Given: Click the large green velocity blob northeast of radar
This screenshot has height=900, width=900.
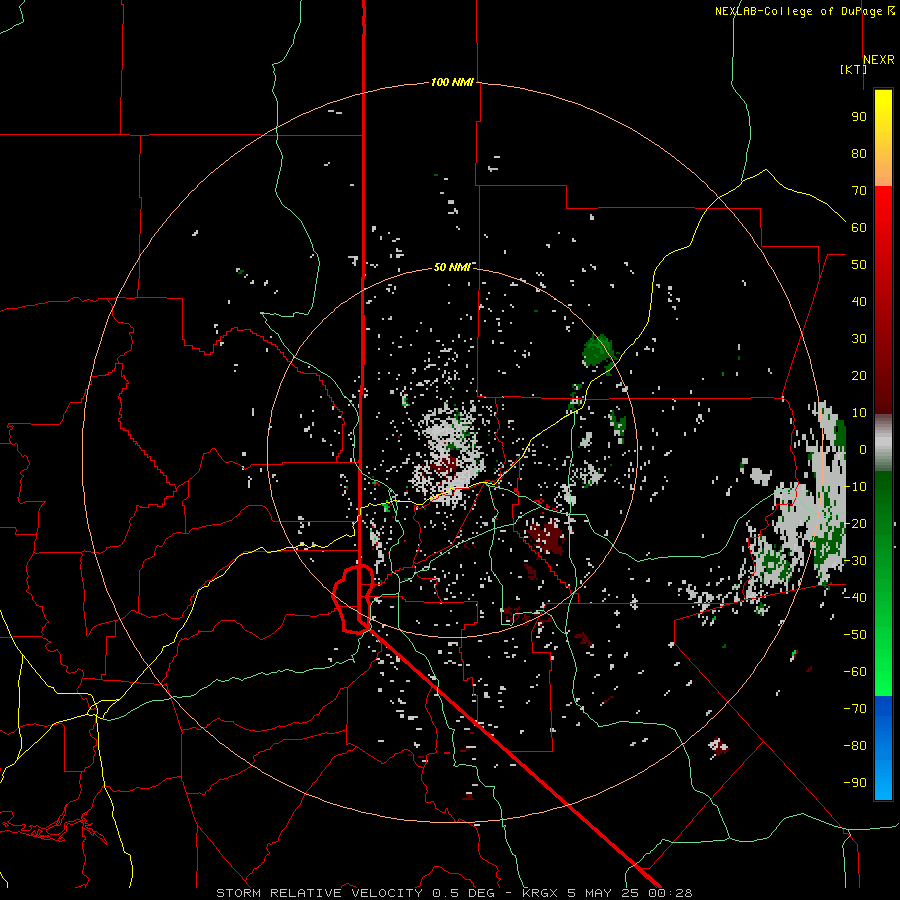Looking at the screenshot, I should (599, 351).
